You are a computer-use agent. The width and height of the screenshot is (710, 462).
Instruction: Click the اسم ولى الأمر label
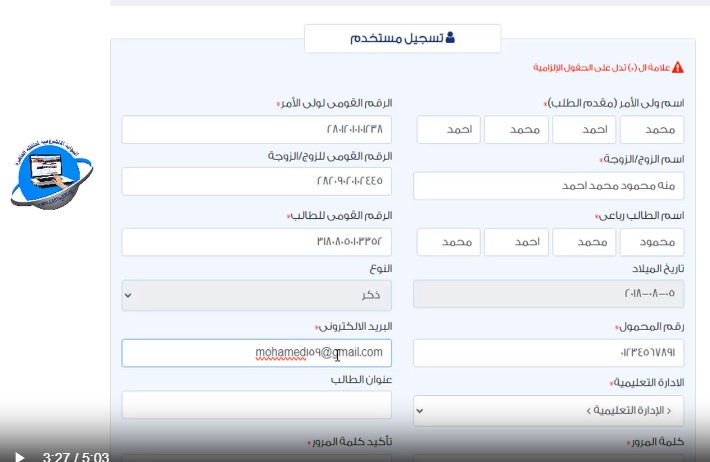616,103
